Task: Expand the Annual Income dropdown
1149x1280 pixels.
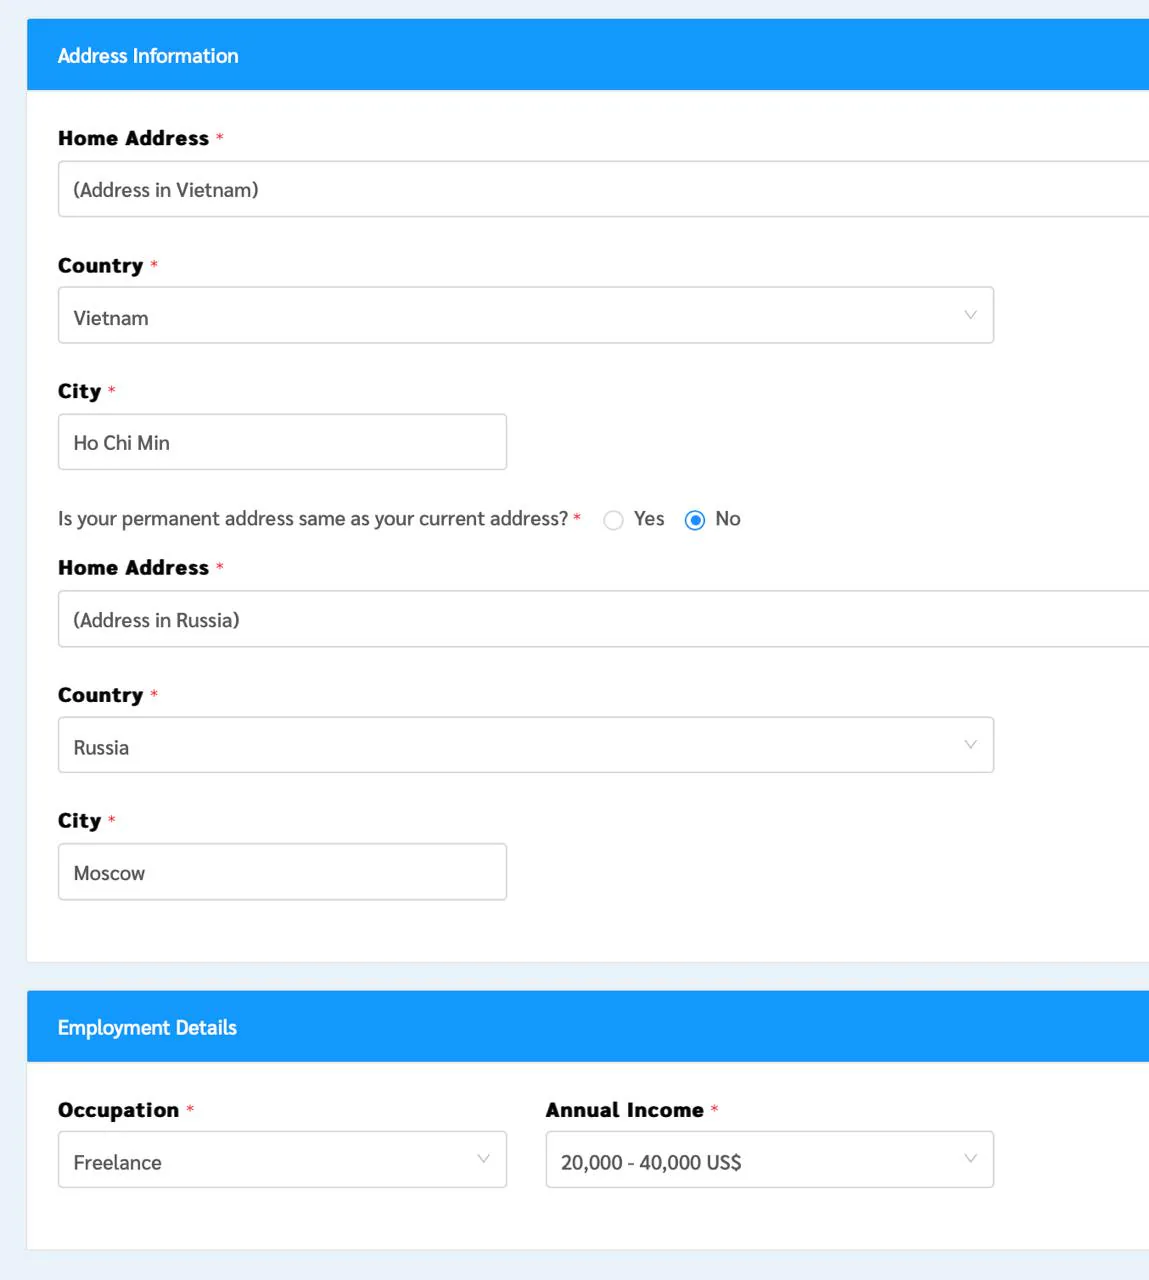Action: (x=770, y=1160)
